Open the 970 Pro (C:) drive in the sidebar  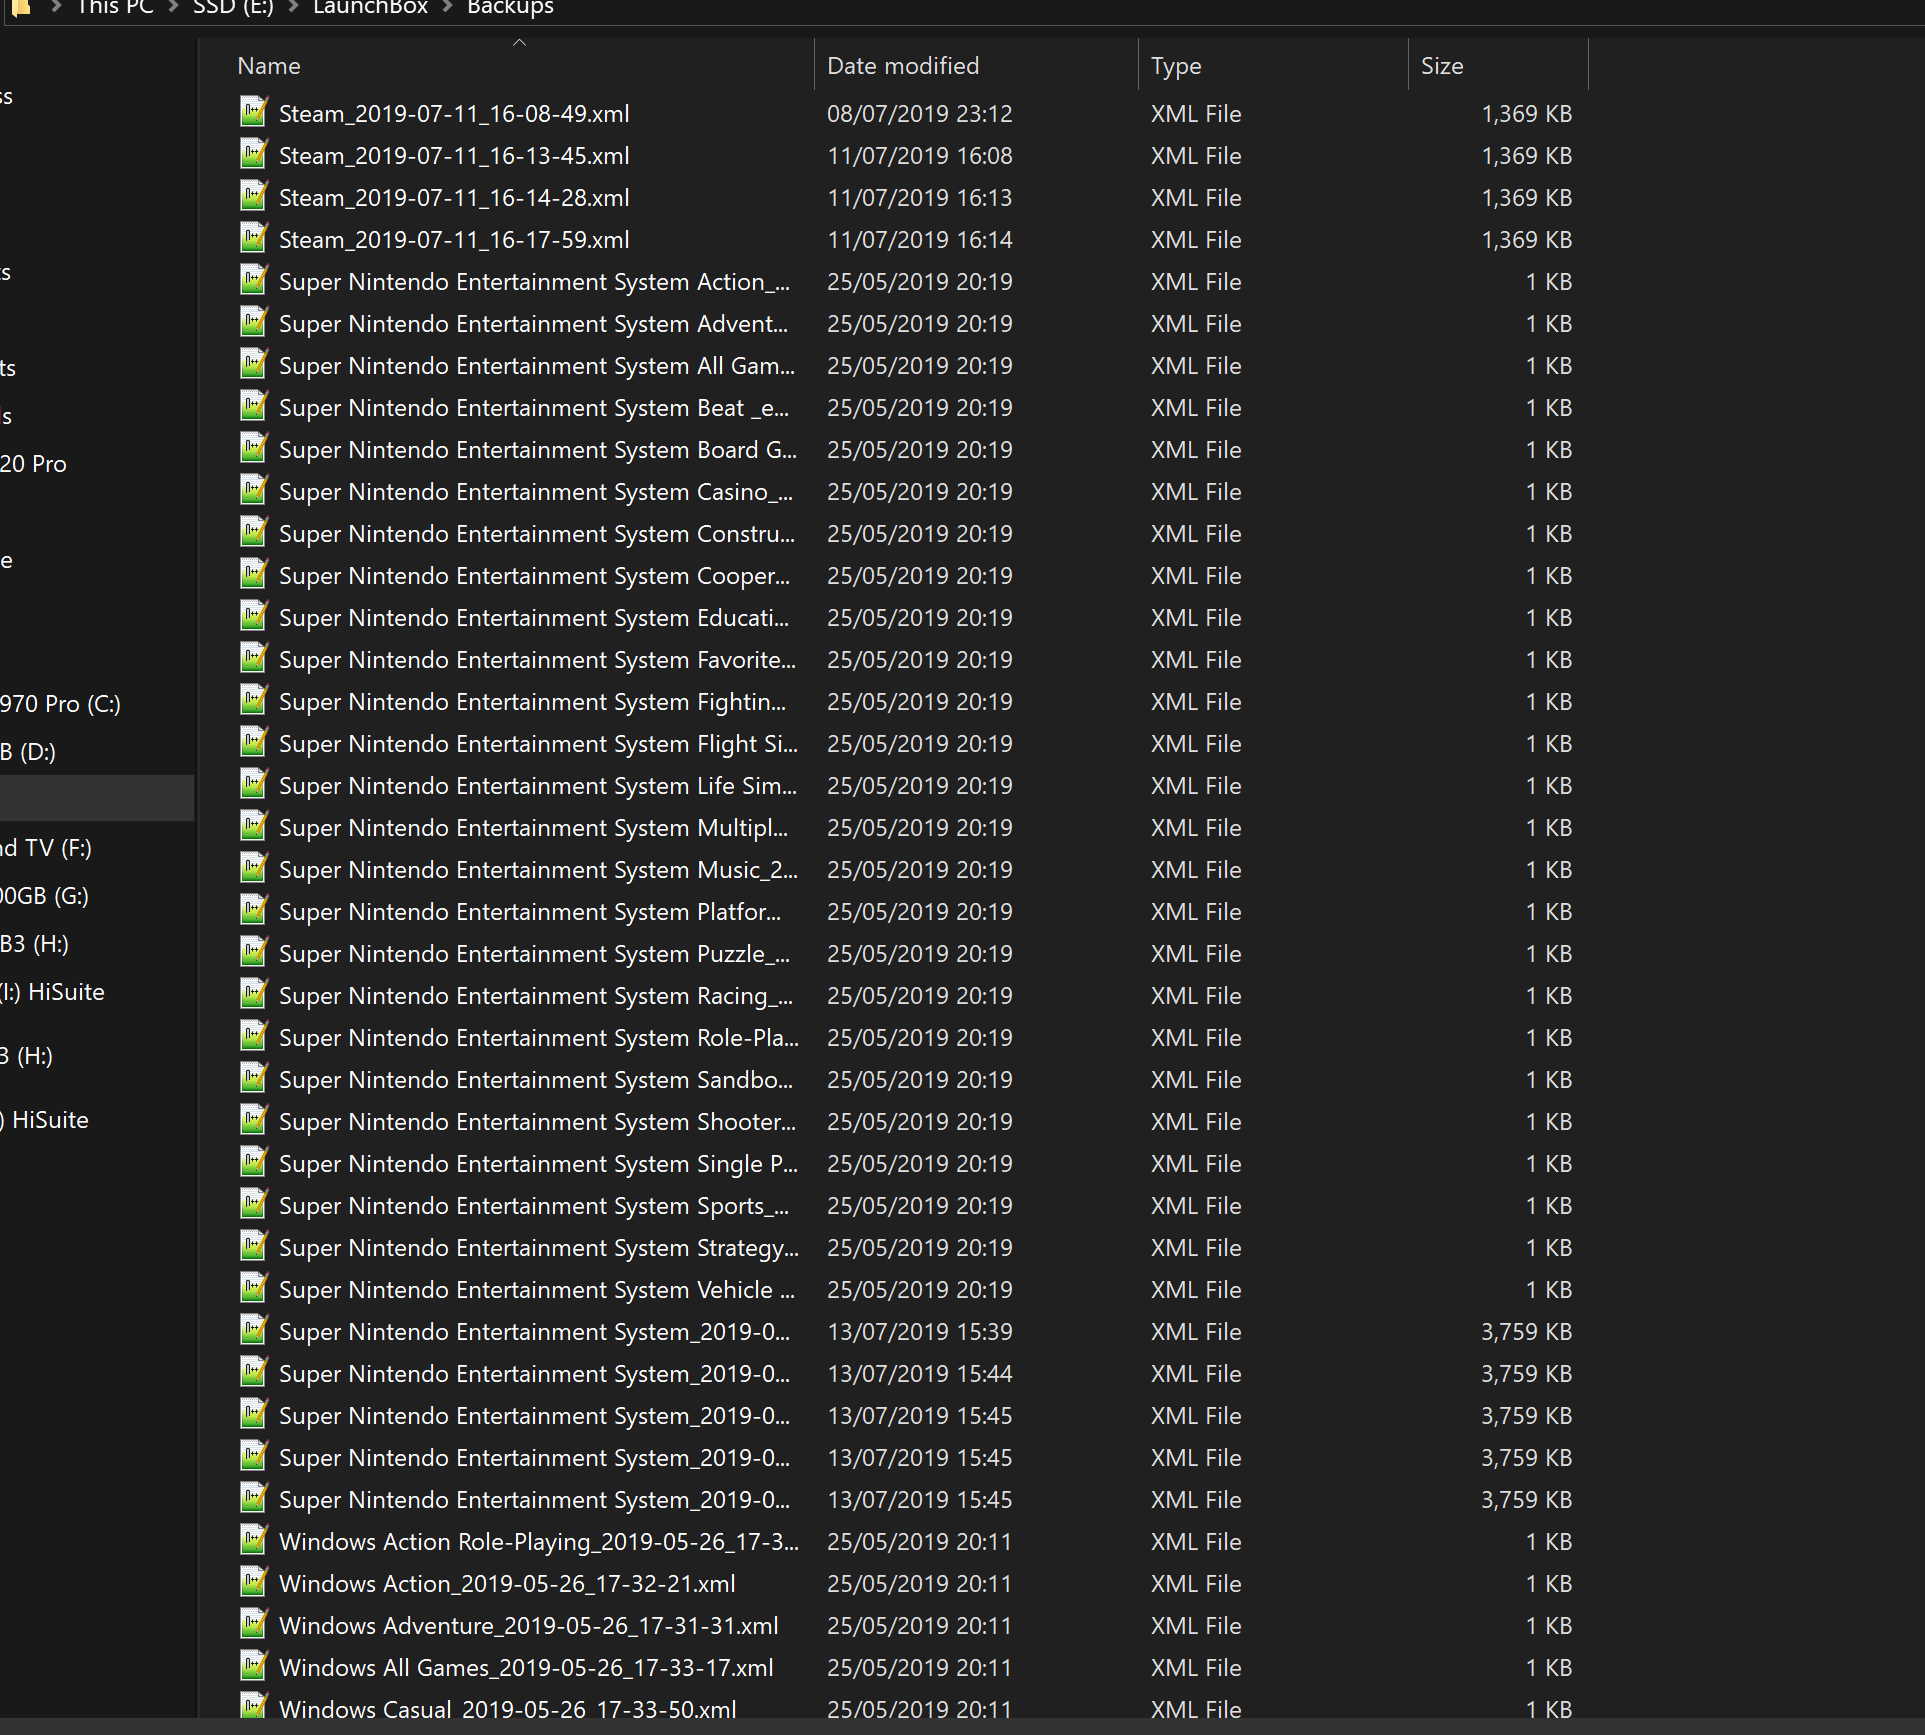coord(60,704)
